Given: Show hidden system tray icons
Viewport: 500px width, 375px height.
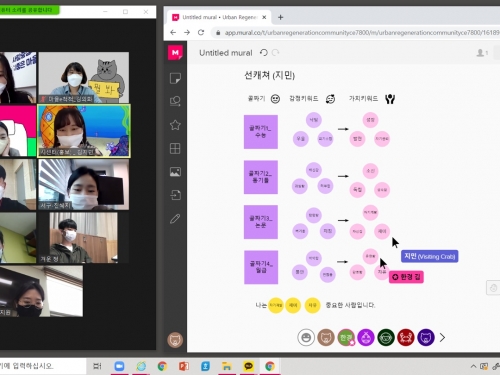Looking at the screenshot, I should coord(473,366).
